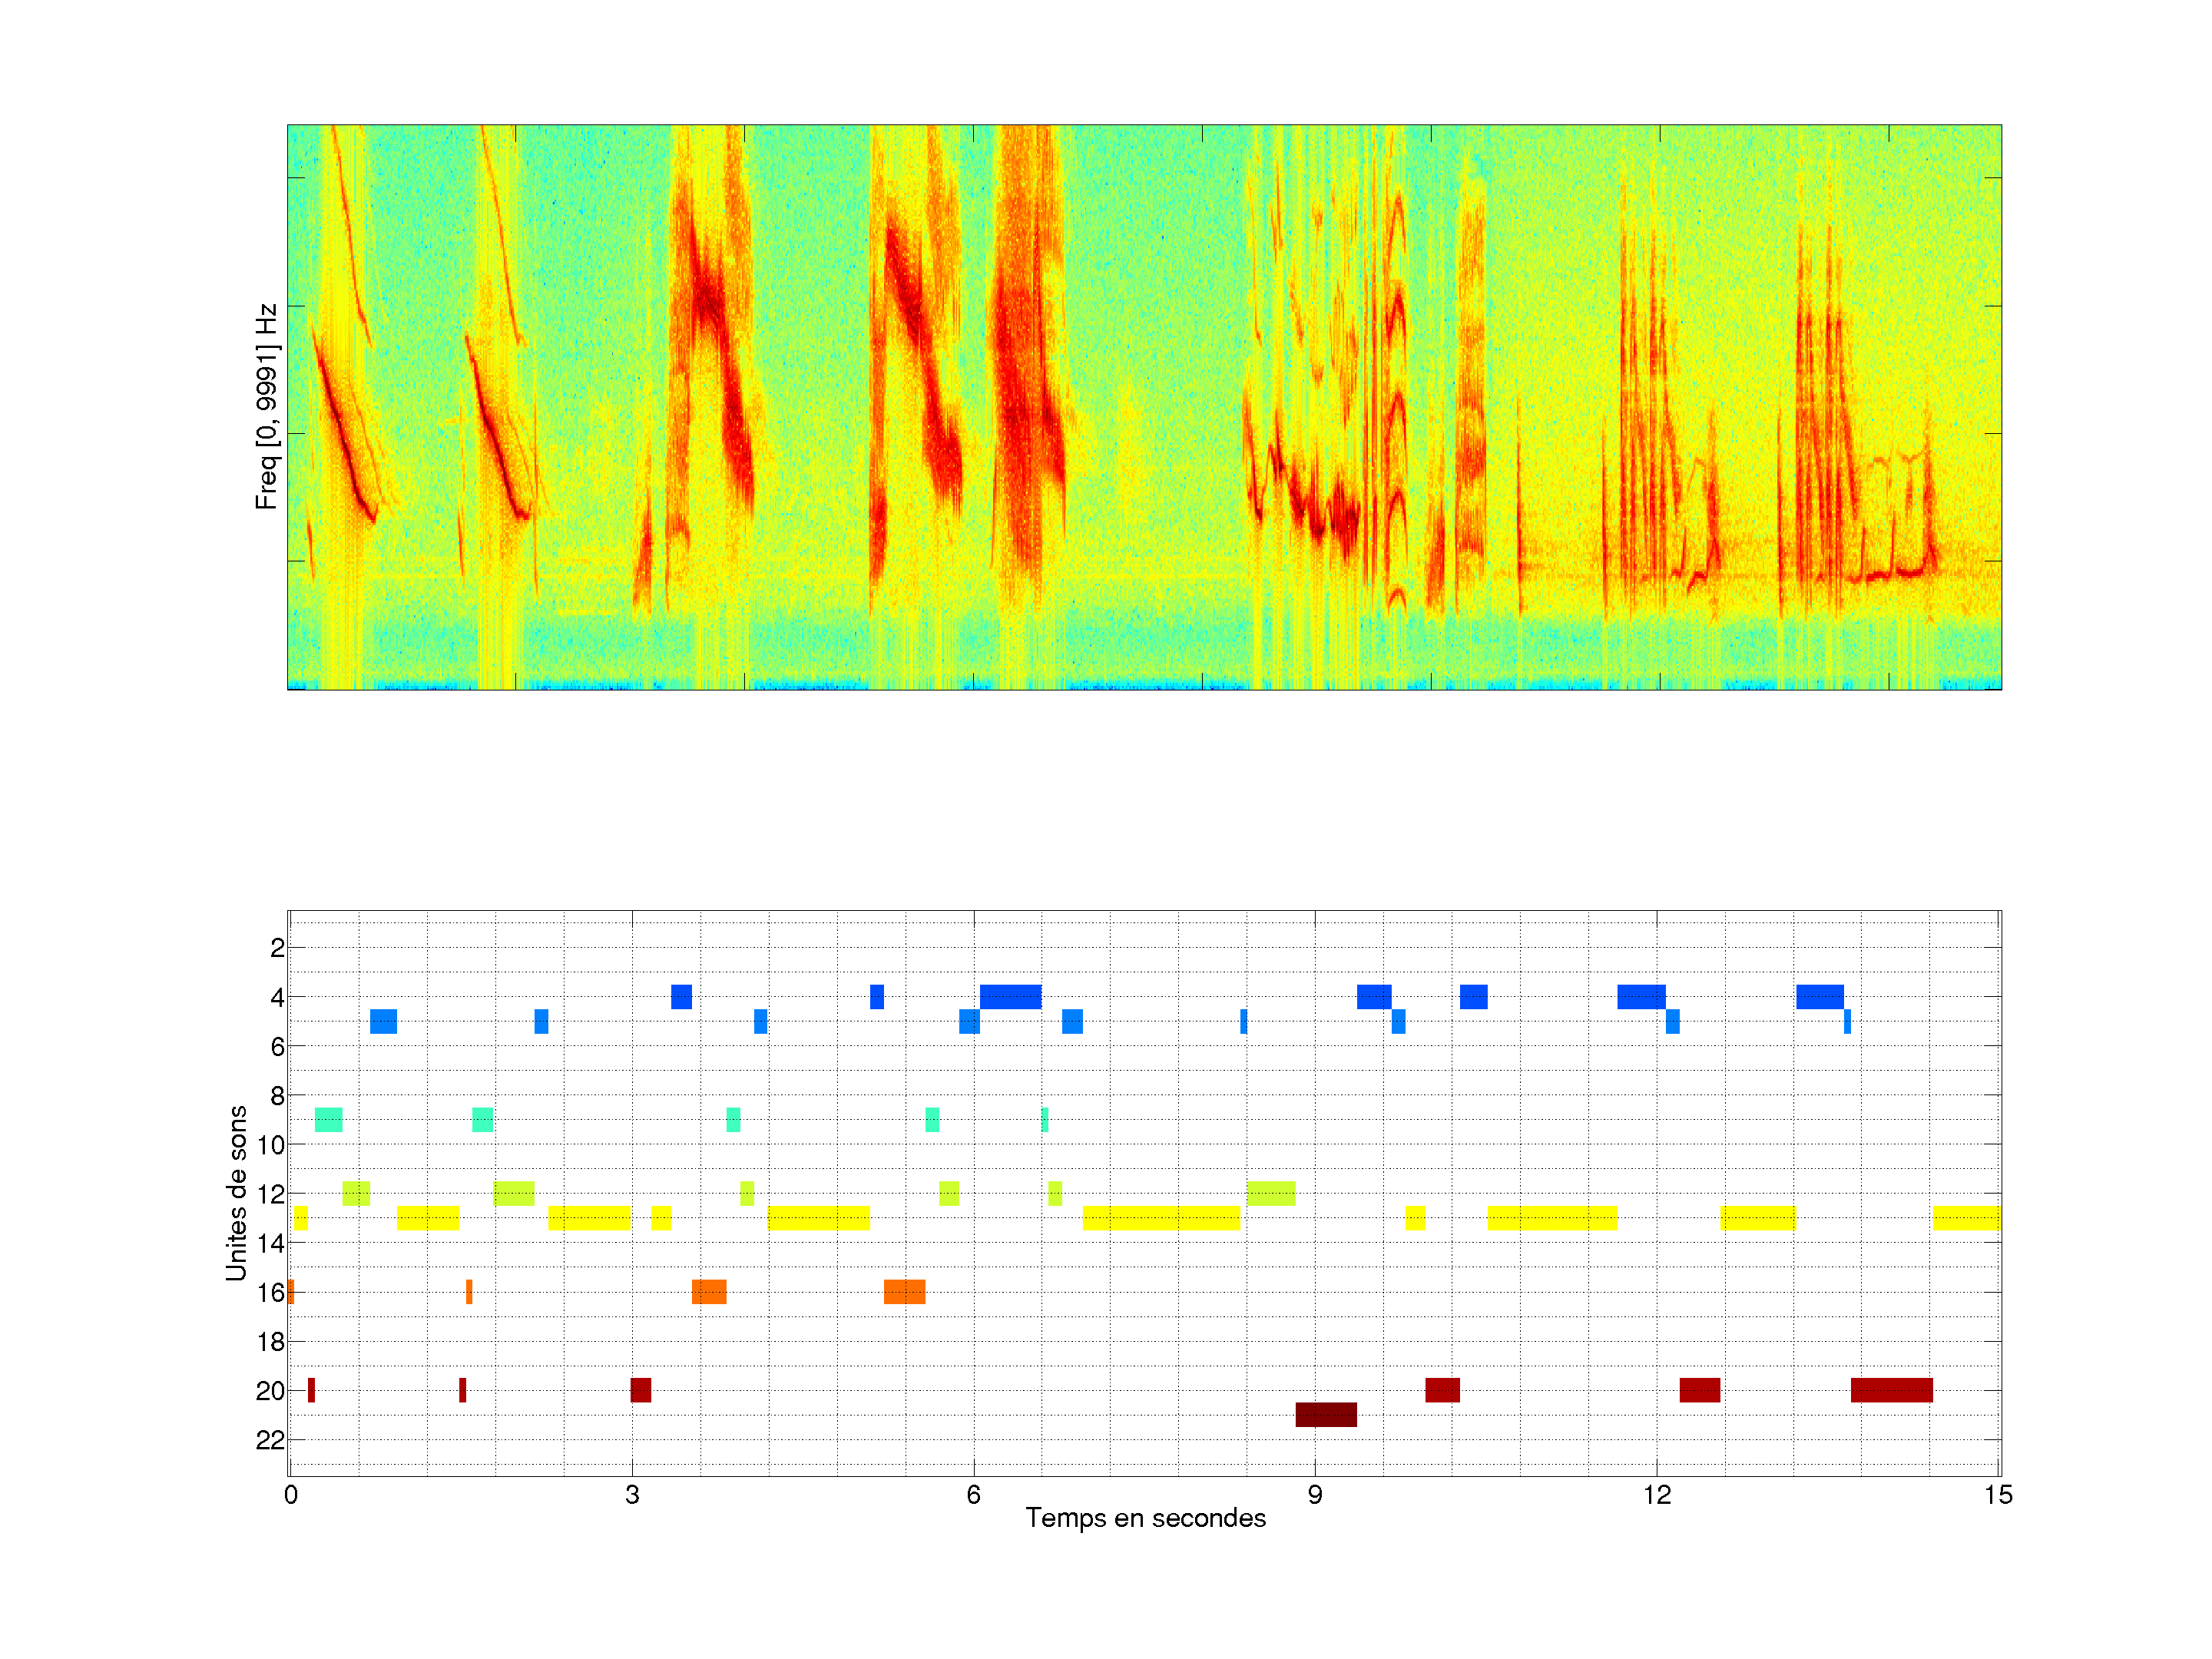The height and width of the screenshot is (1659, 2212).
Task: Select the longest blue block on row 4
Action: pos(1010,996)
